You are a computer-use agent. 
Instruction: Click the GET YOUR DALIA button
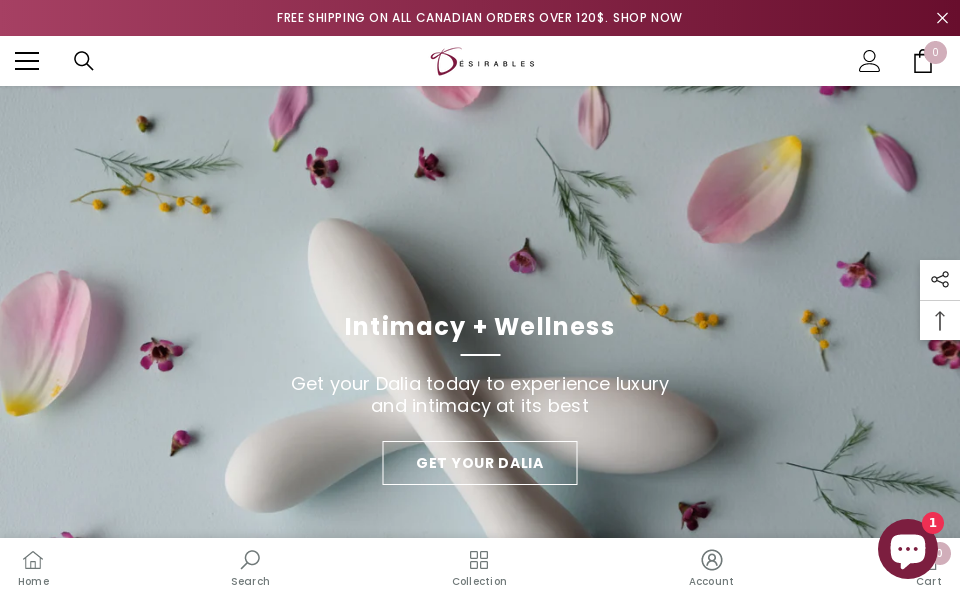[x=480, y=463]
